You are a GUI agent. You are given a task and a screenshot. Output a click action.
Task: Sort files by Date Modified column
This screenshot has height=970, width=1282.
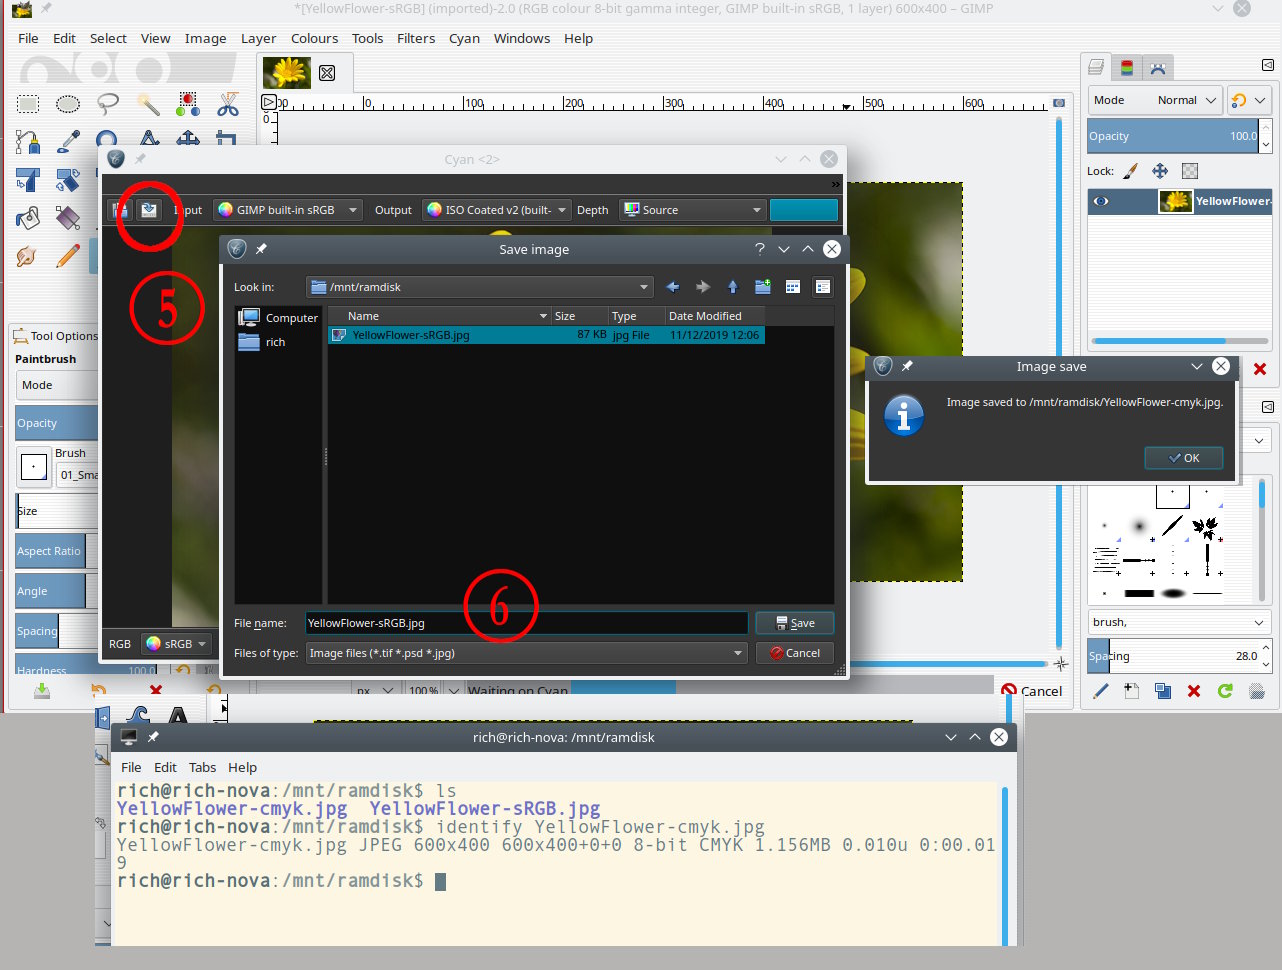(x=714, y=316)
